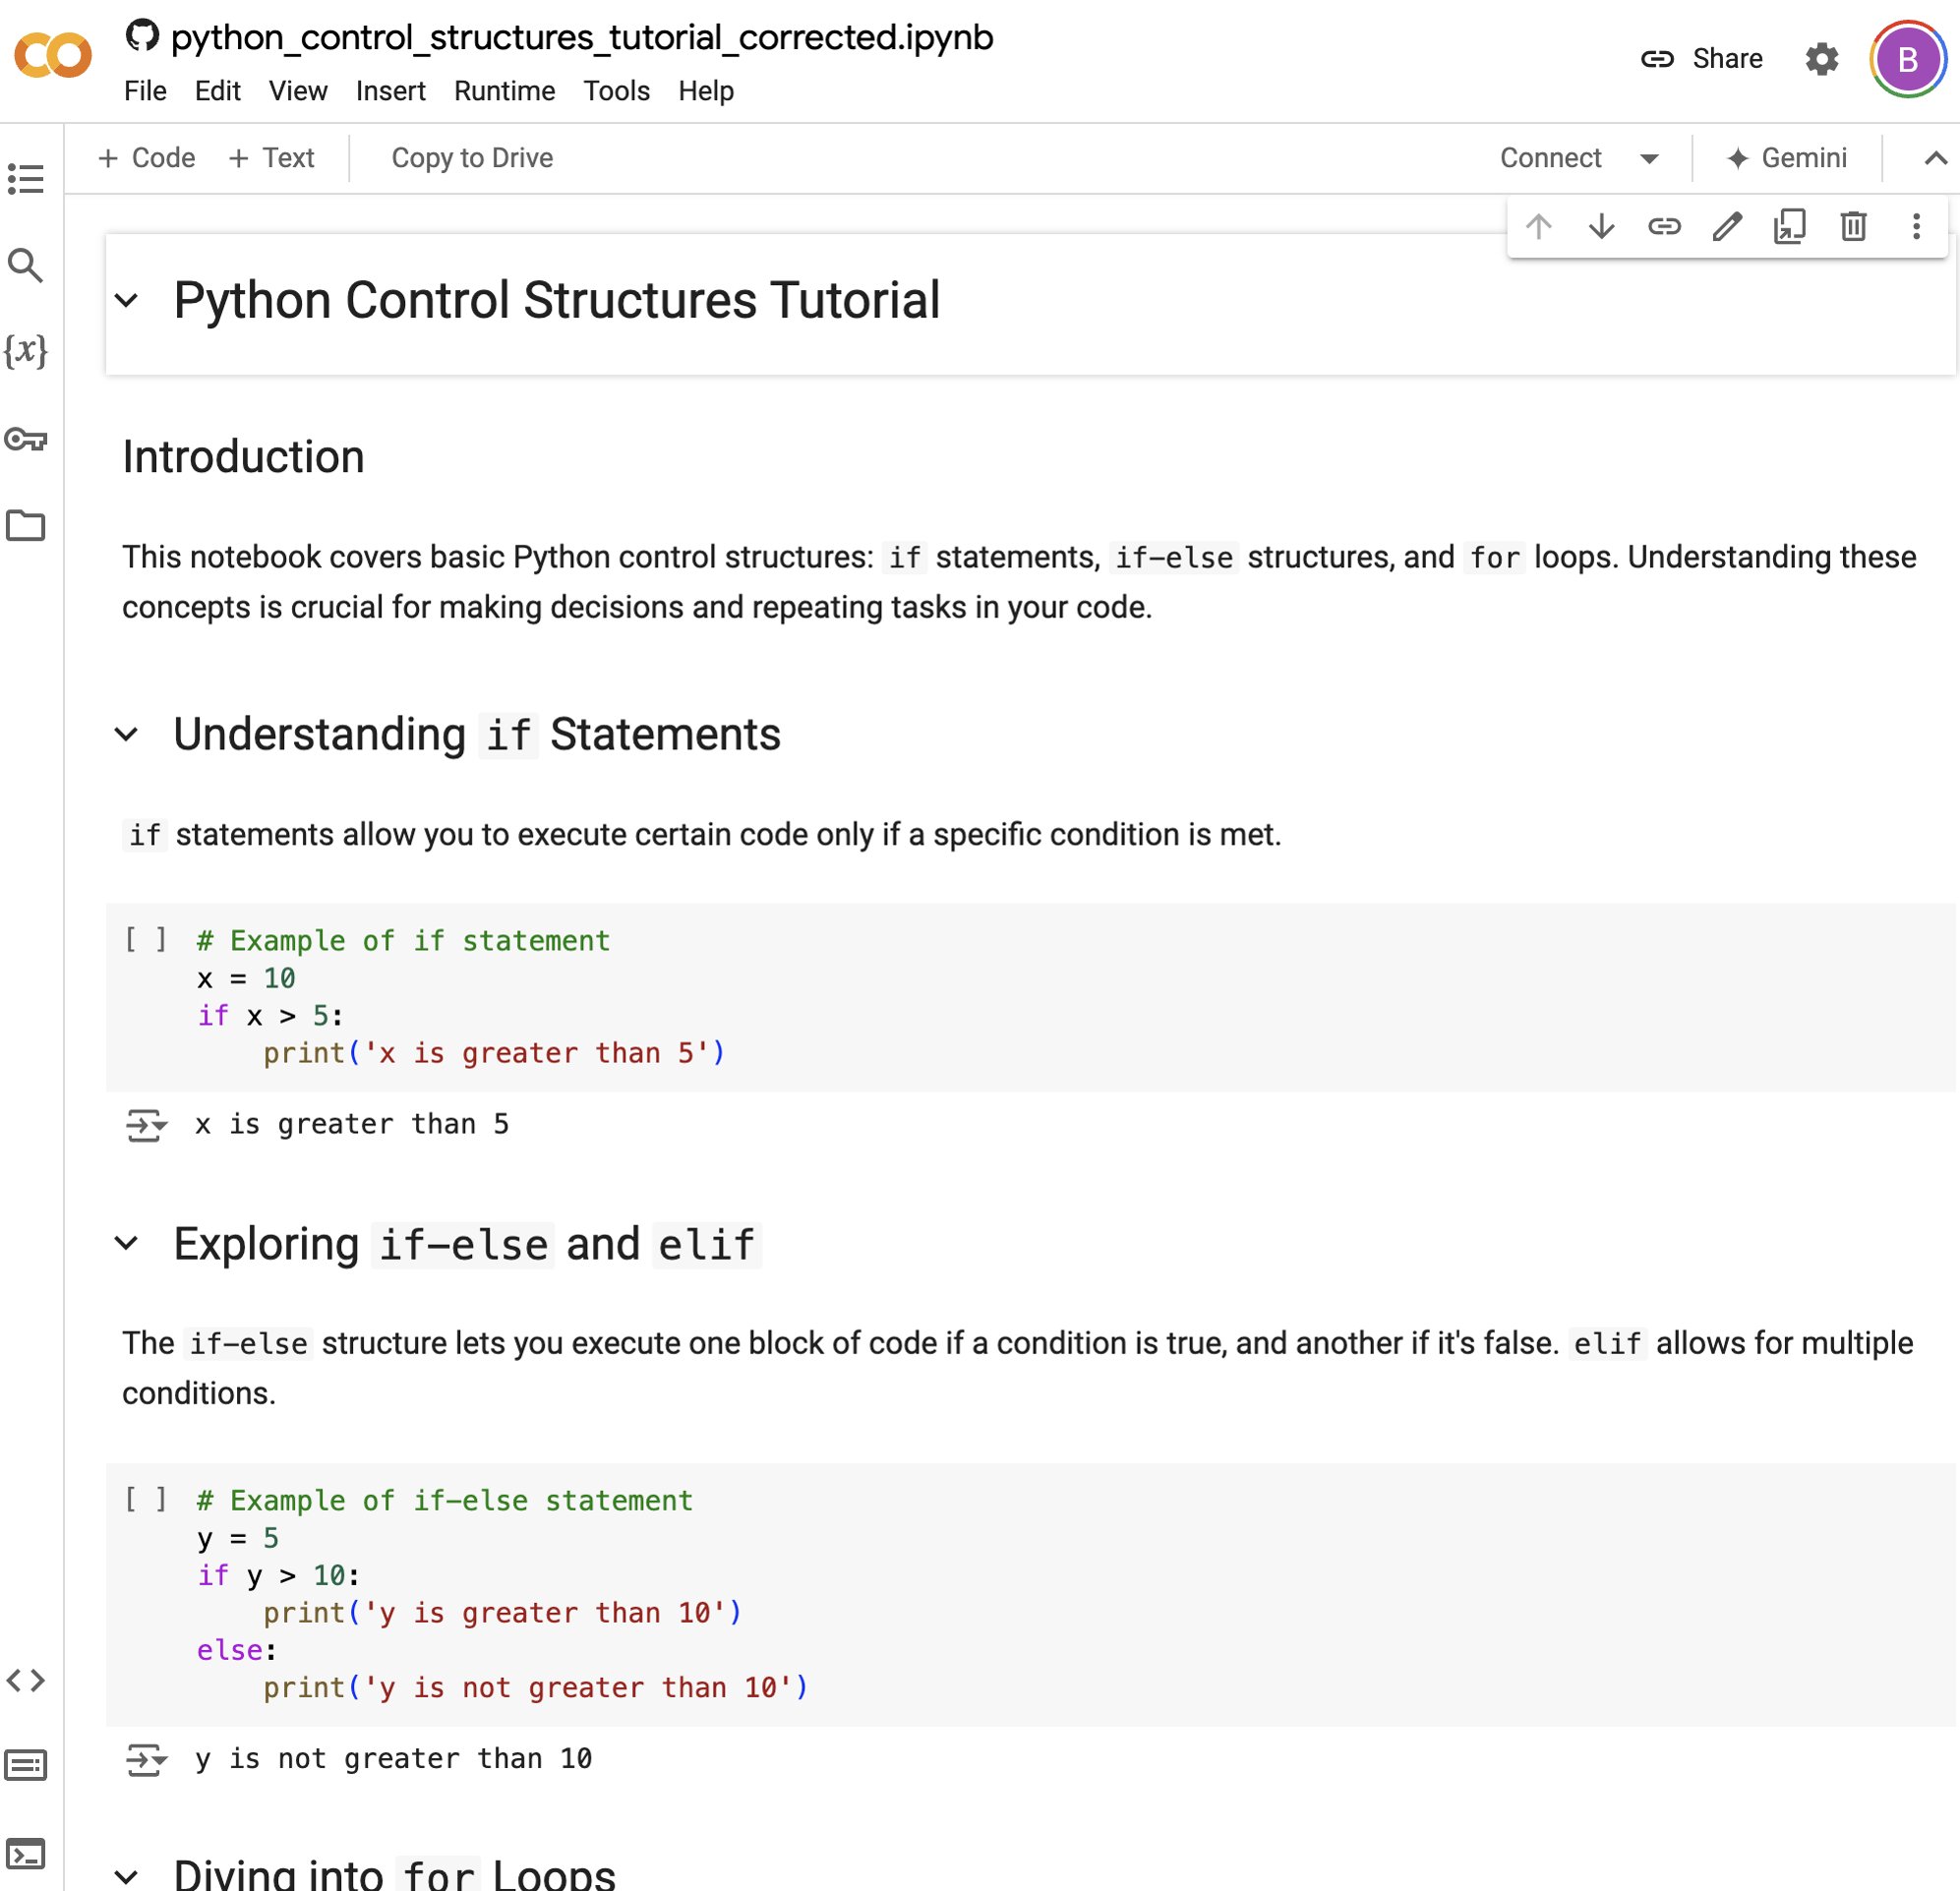1960x1891 pixels.
Task: Open a terminal from the sidebar
Action: (x=27, y=1851)
